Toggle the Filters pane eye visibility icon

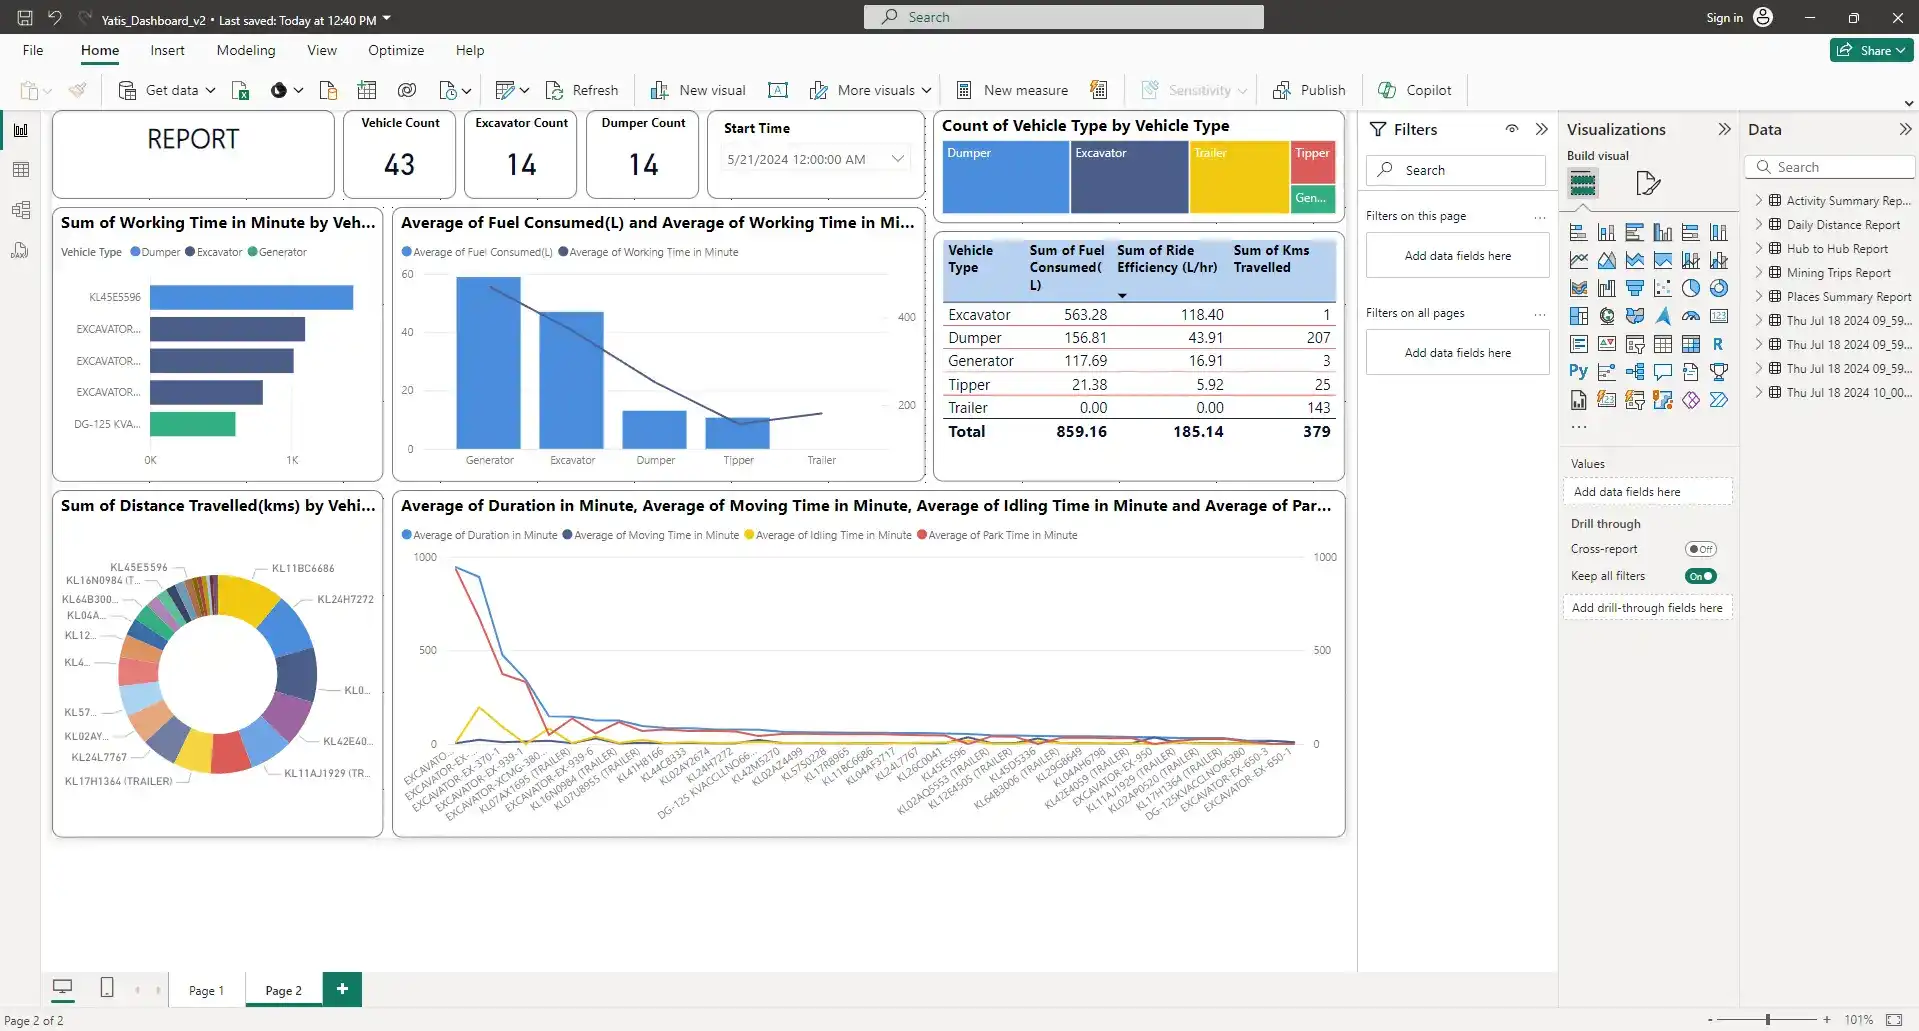1512,129
